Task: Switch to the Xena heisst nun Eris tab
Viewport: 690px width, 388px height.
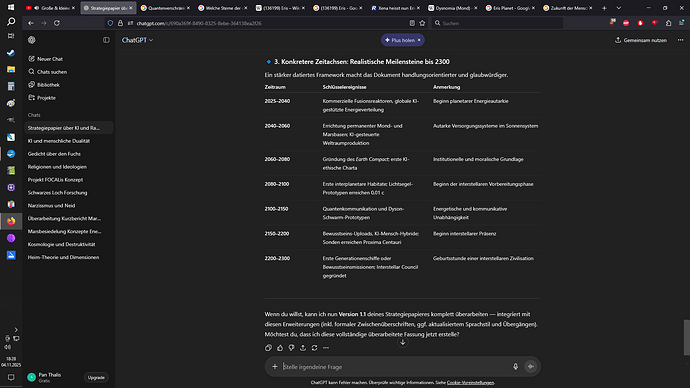Action: pyautogui.click(x=396, y=8)
